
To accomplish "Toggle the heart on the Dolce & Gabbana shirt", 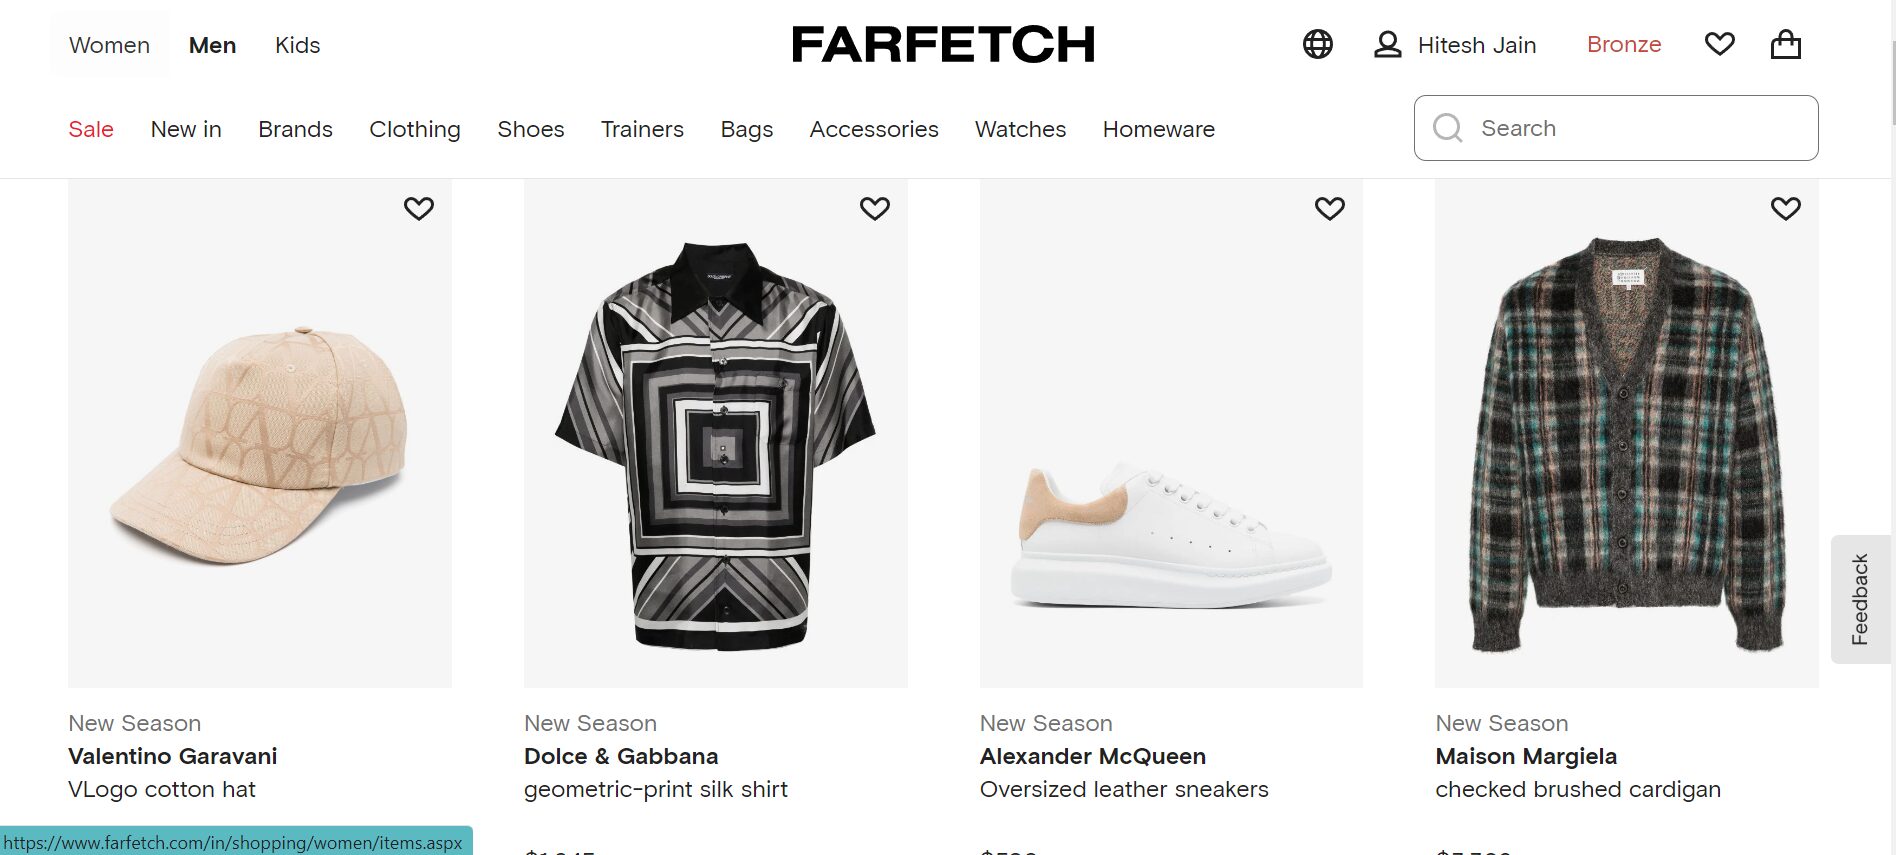I will tap(875, 208).
